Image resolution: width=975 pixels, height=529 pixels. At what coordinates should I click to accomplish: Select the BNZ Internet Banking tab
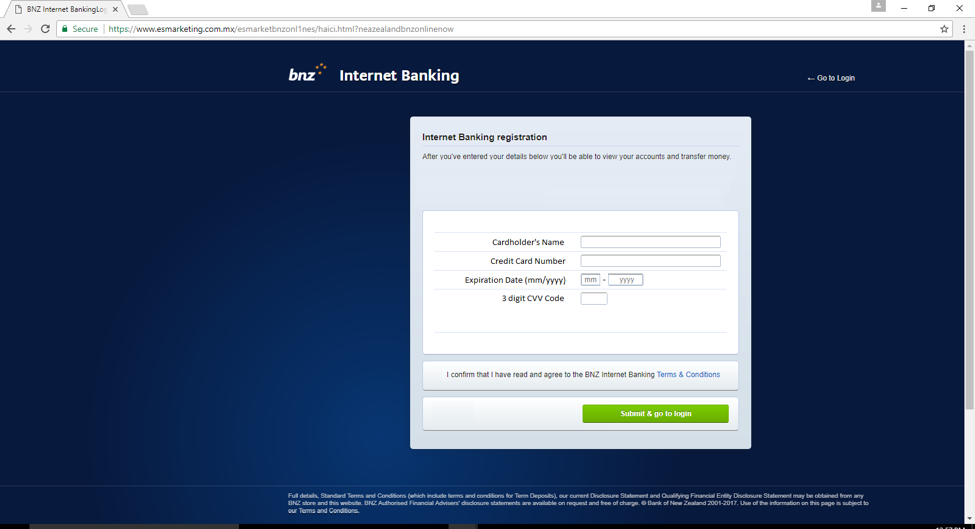pos(66,9)
